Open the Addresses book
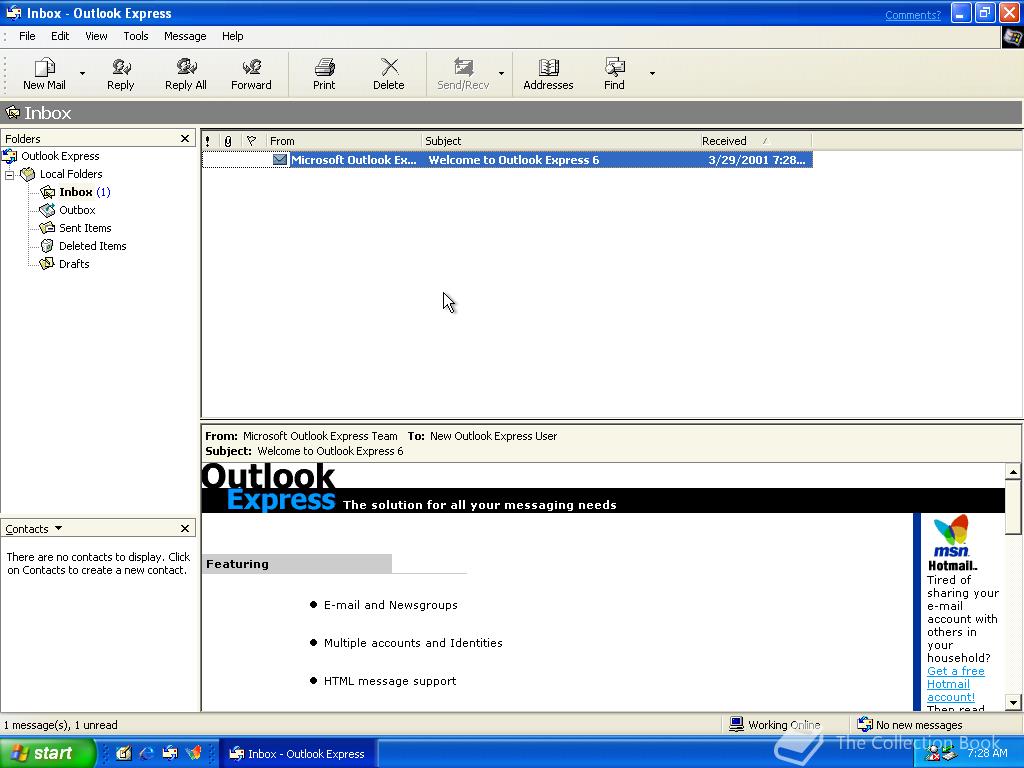This screenshot has height=768, width=1024. click(548, 74)
